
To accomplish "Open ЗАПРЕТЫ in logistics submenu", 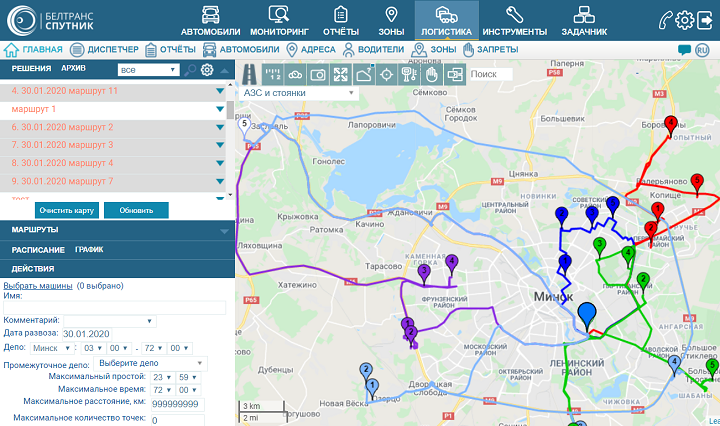I will 490,50.
